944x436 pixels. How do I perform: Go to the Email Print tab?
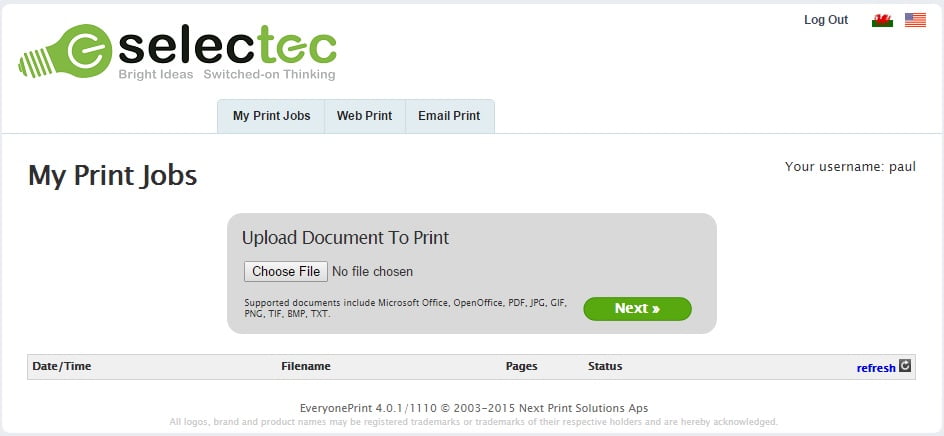click(449, 116)
